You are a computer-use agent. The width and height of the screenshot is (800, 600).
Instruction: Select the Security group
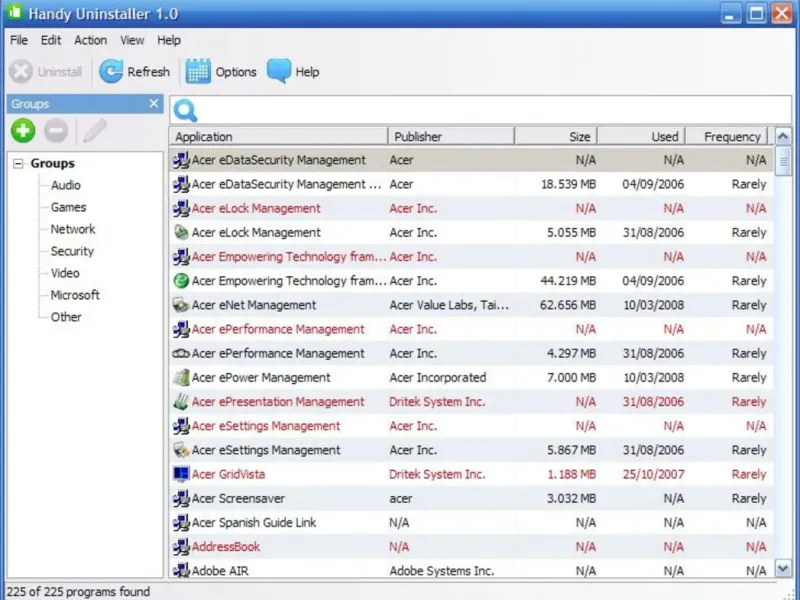pos(72,251)
